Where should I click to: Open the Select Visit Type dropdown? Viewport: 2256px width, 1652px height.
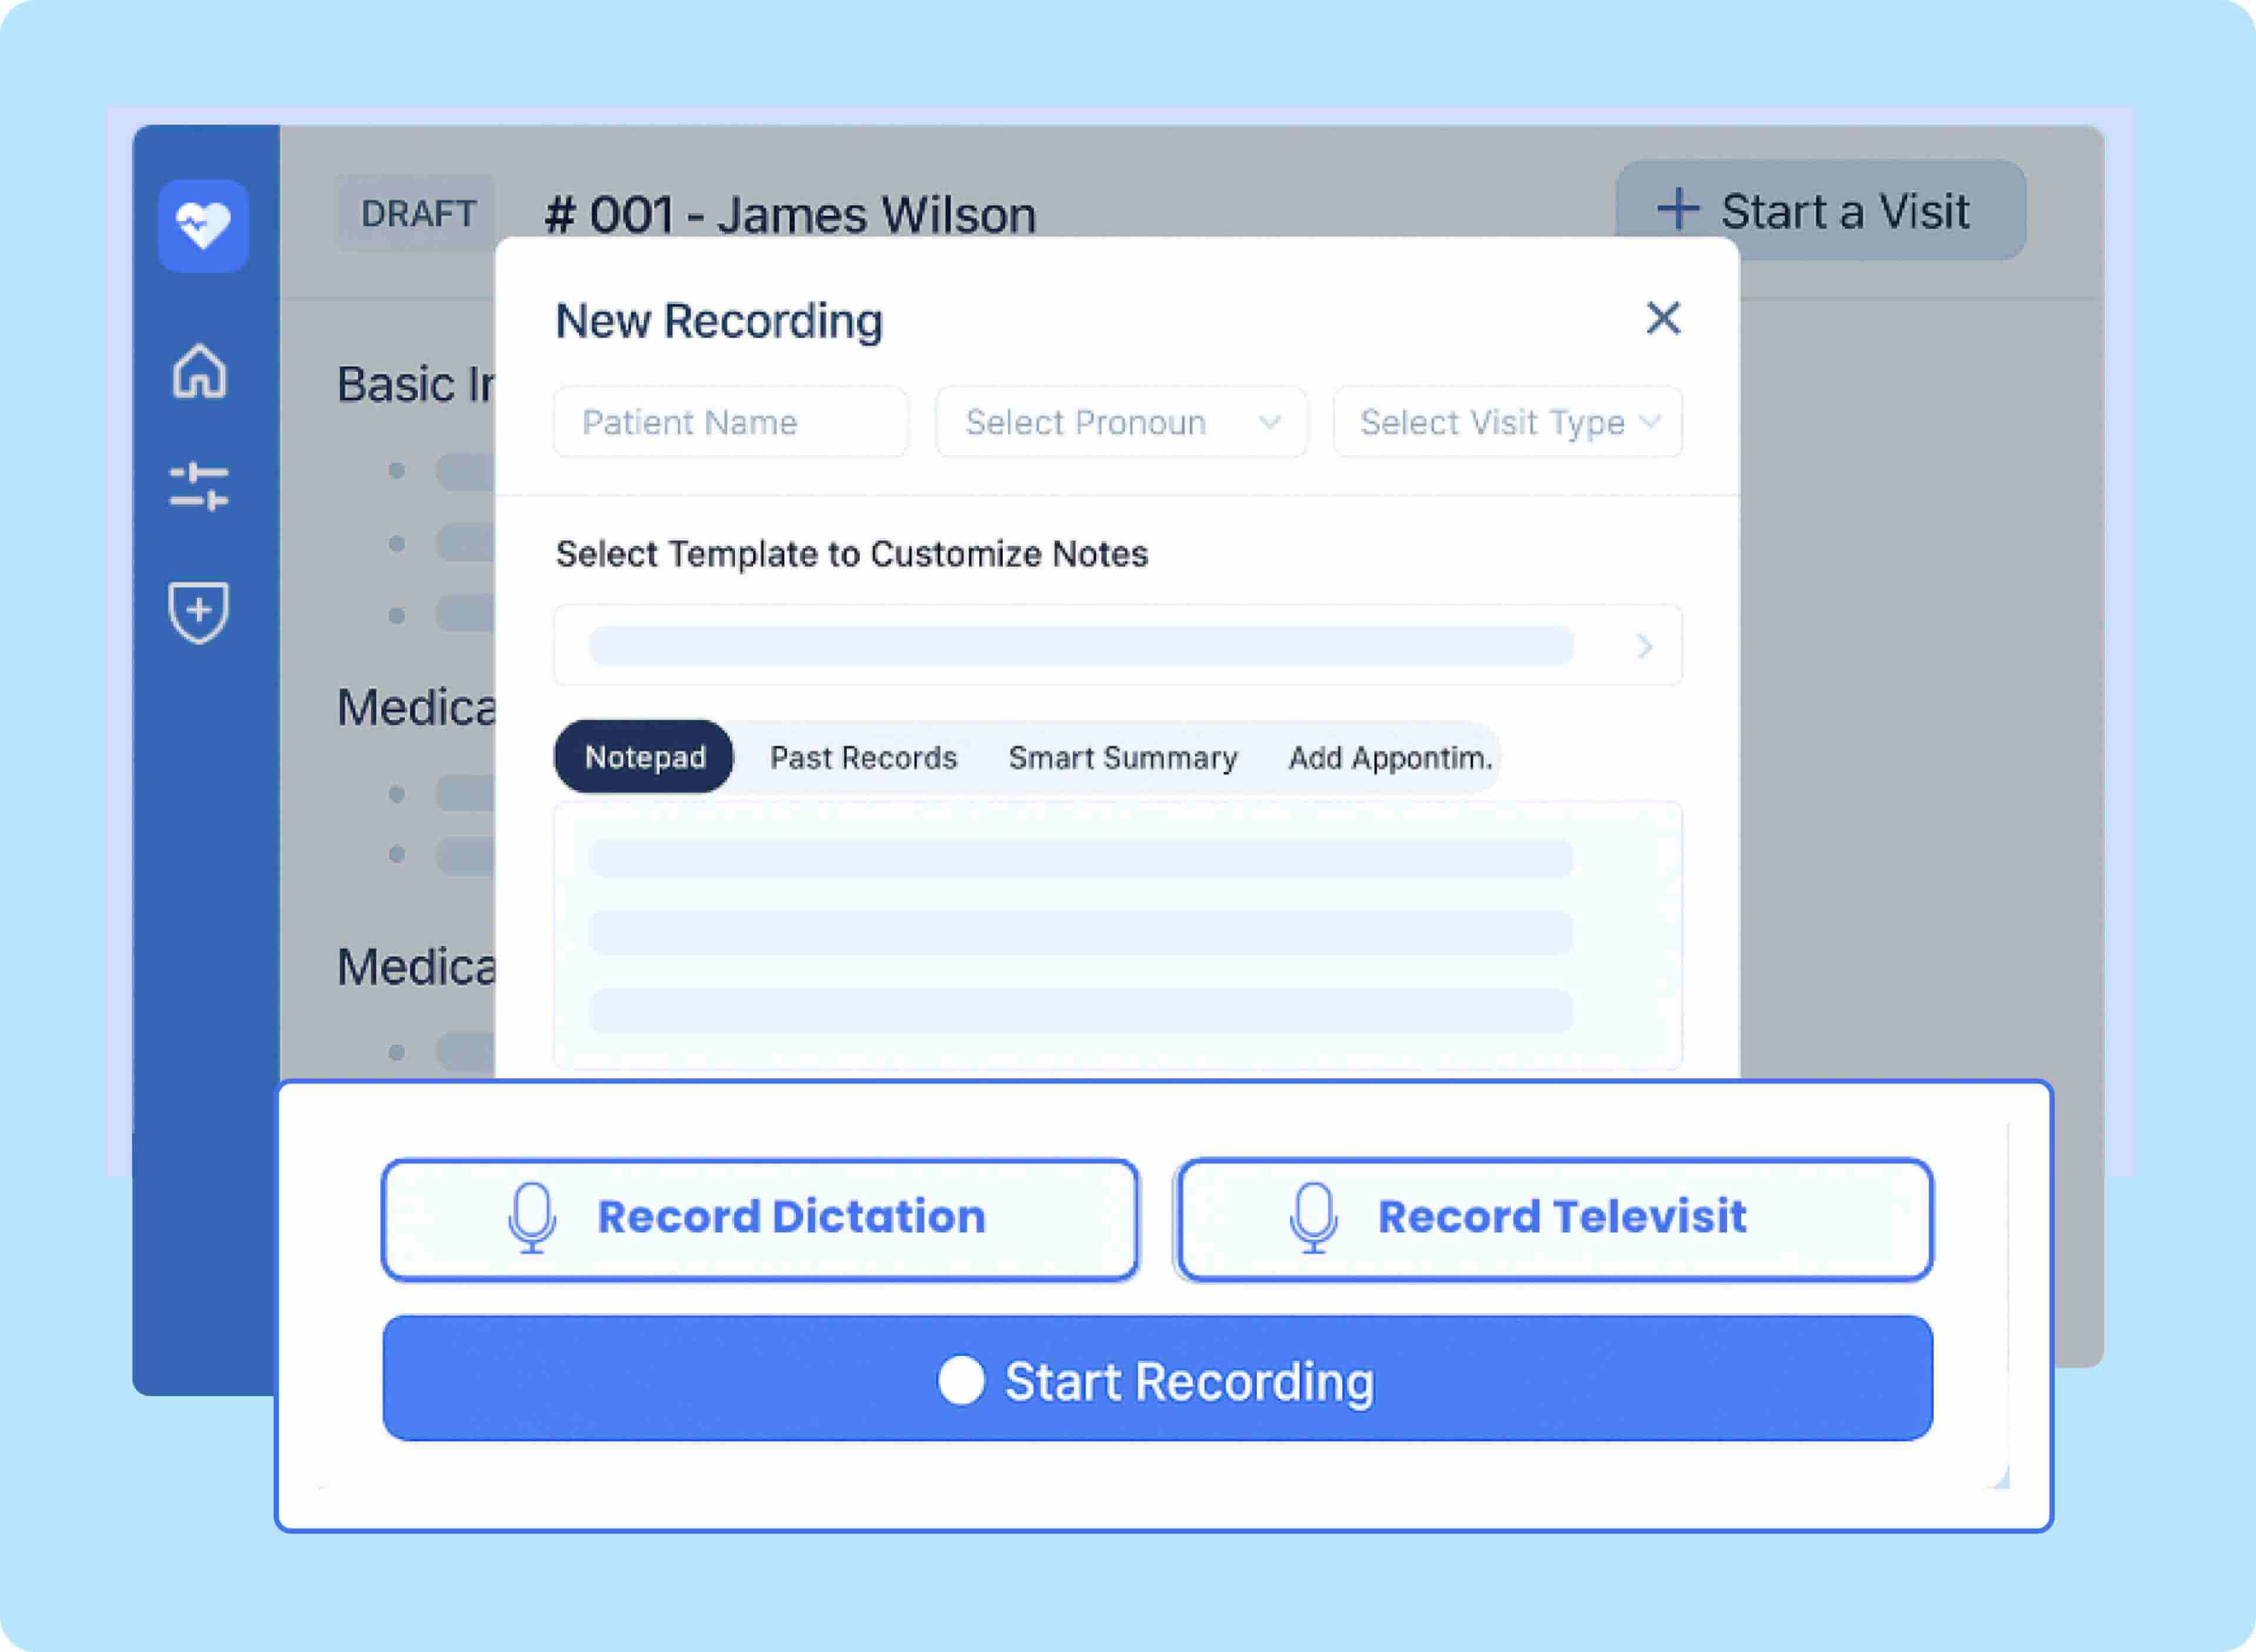(x=1507, y=422)
